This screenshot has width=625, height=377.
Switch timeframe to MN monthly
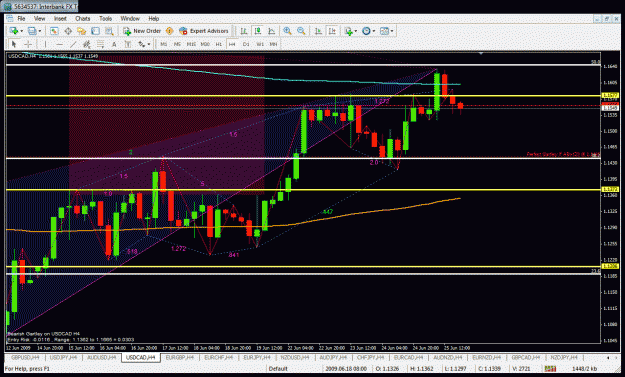tap(273, 44)
